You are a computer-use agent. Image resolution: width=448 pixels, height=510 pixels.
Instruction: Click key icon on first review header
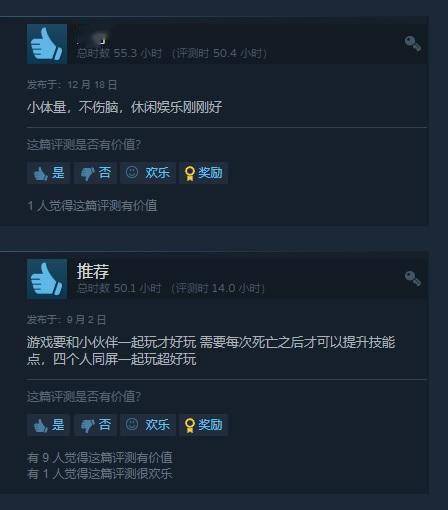pyautogui.click(x=413, y=44)
